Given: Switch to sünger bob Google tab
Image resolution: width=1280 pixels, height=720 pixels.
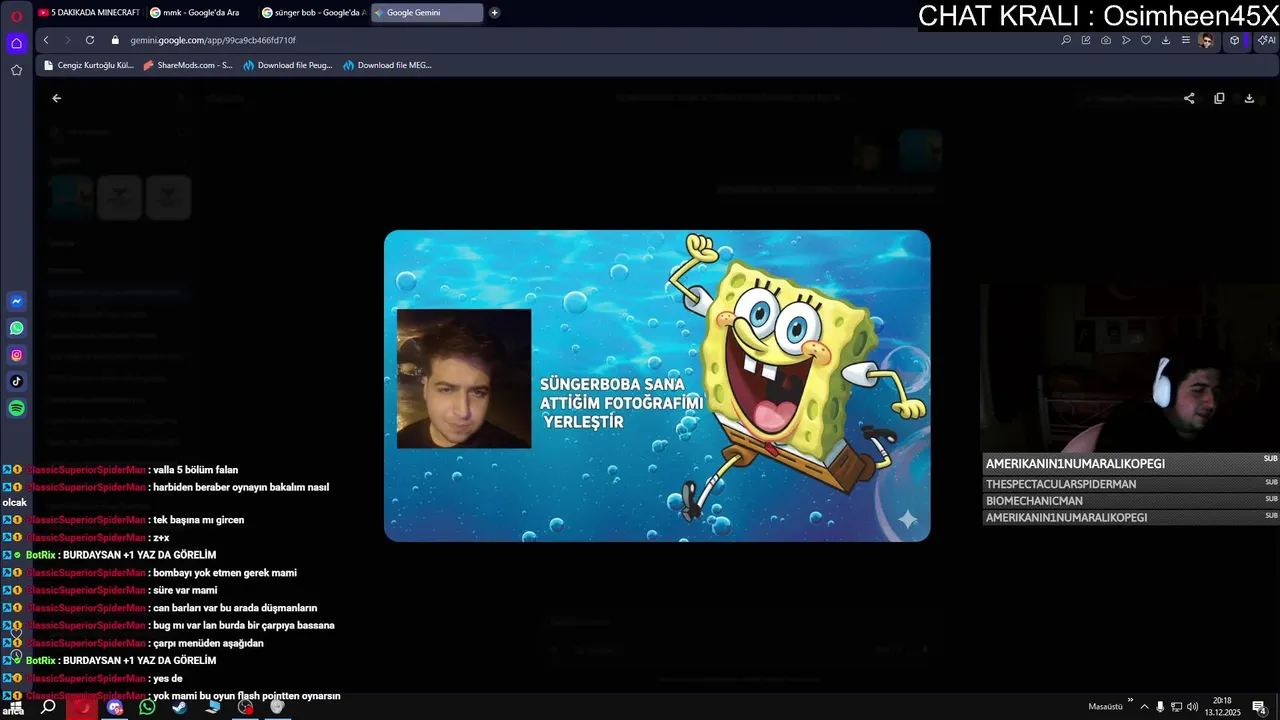Looking at the screenshot, I should point(313,13).
